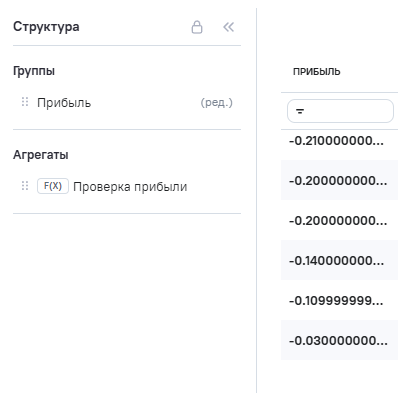Select the row with value -0.109999999…
398x393 pixels.
(x=339, y=300)
